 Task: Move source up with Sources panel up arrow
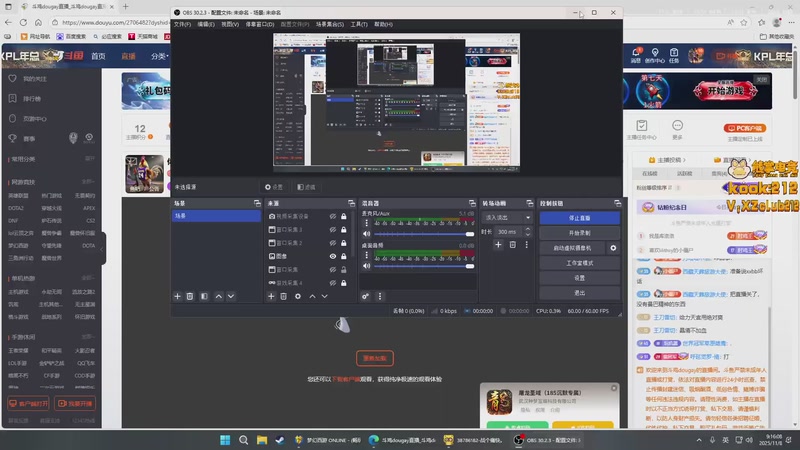click(x=312, y=296)
